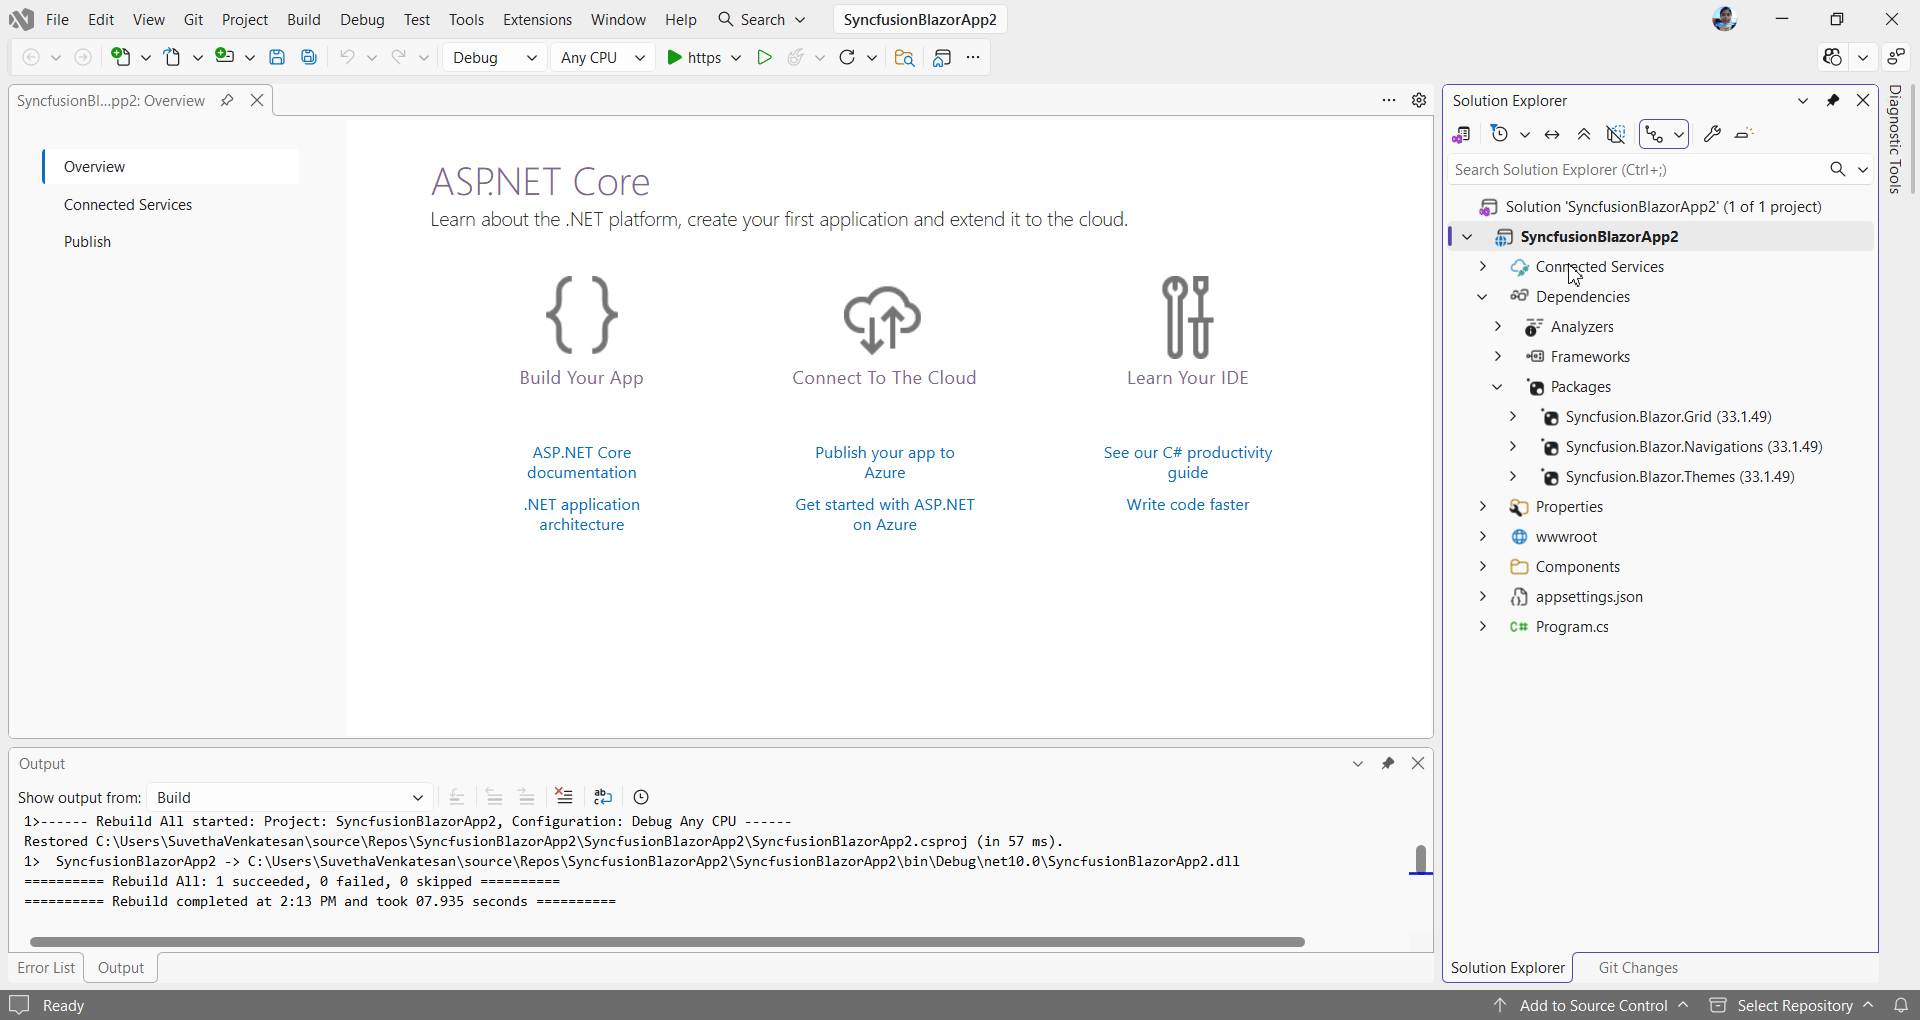Open the Show output from Build dropdown

click(x=290, y=797)
